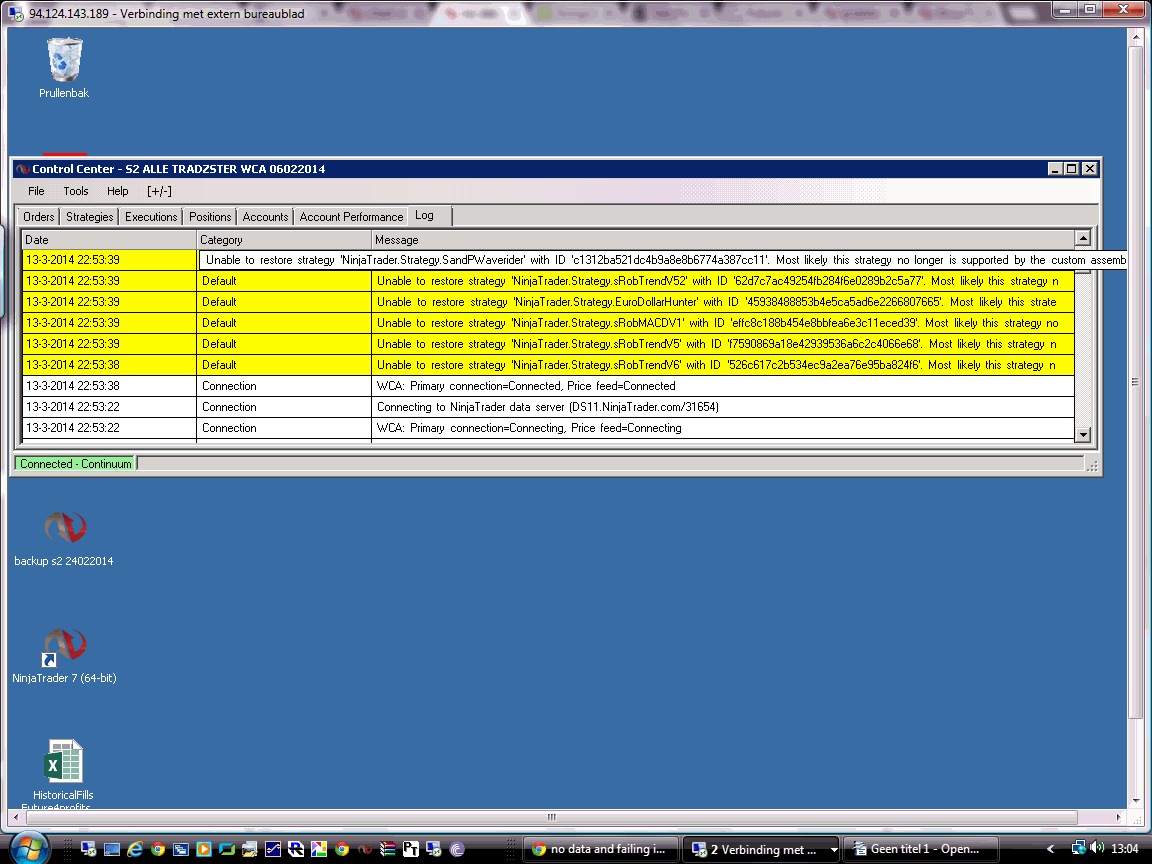Launch Chrome icon left of NinjaTrader icon
The height and width of the screenshot is (864, 1152).
coord(342,849)
